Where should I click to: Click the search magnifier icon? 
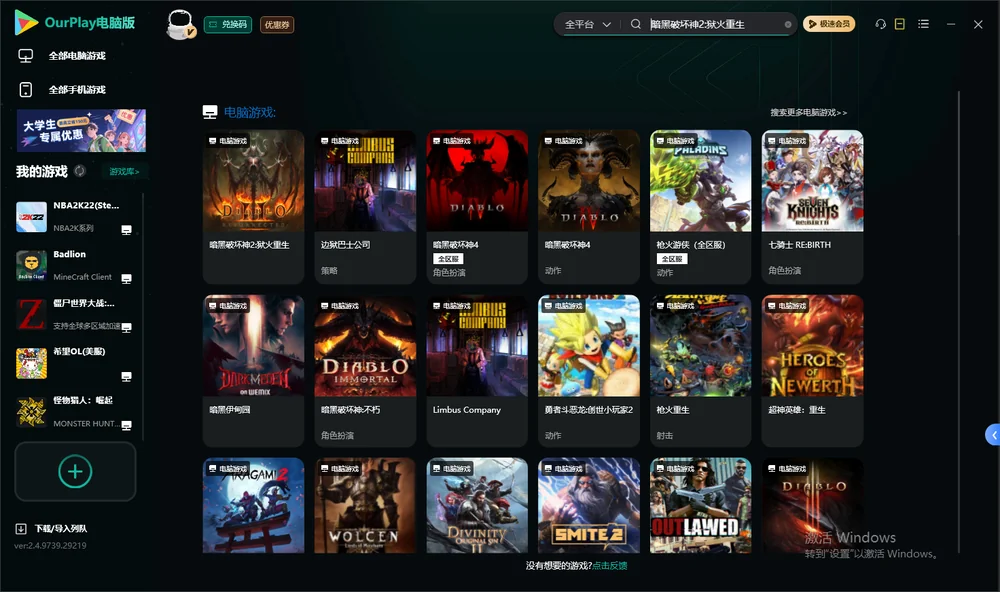click(x=636, y=24)
